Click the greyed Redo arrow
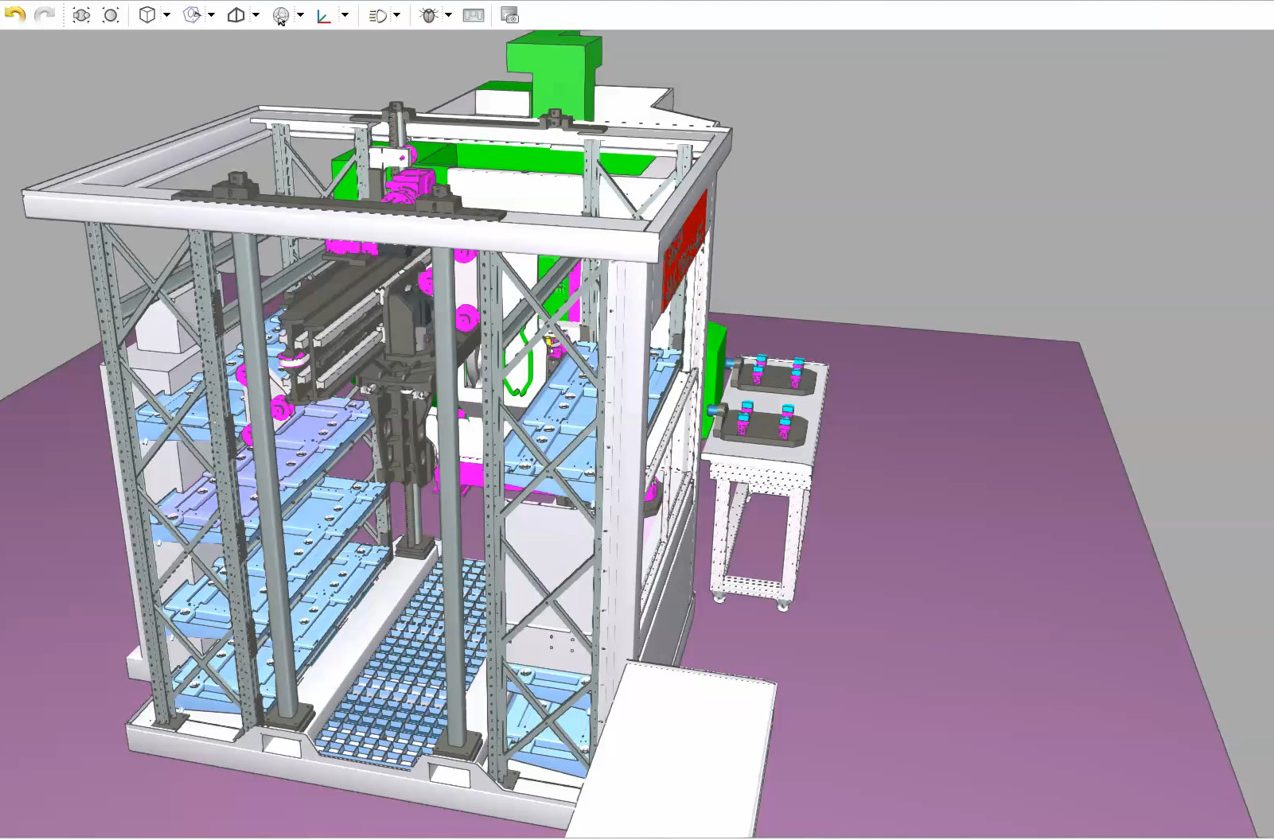Screen dimensions: 1274x839 point(44,15)
